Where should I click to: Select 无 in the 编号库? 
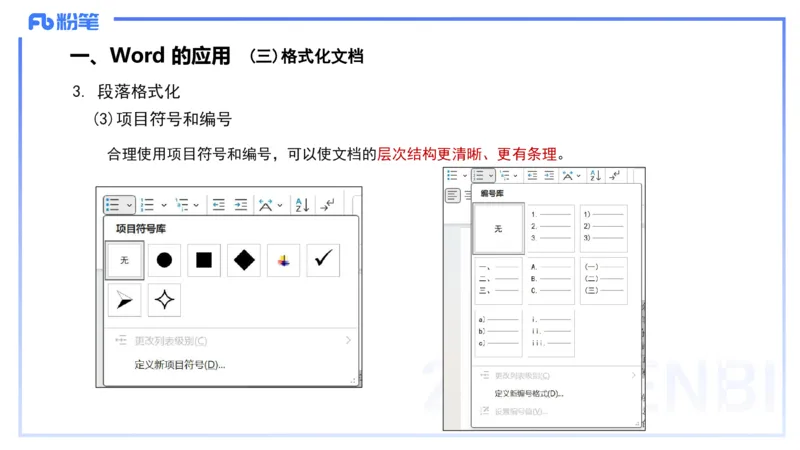click(x=498, y=229)
